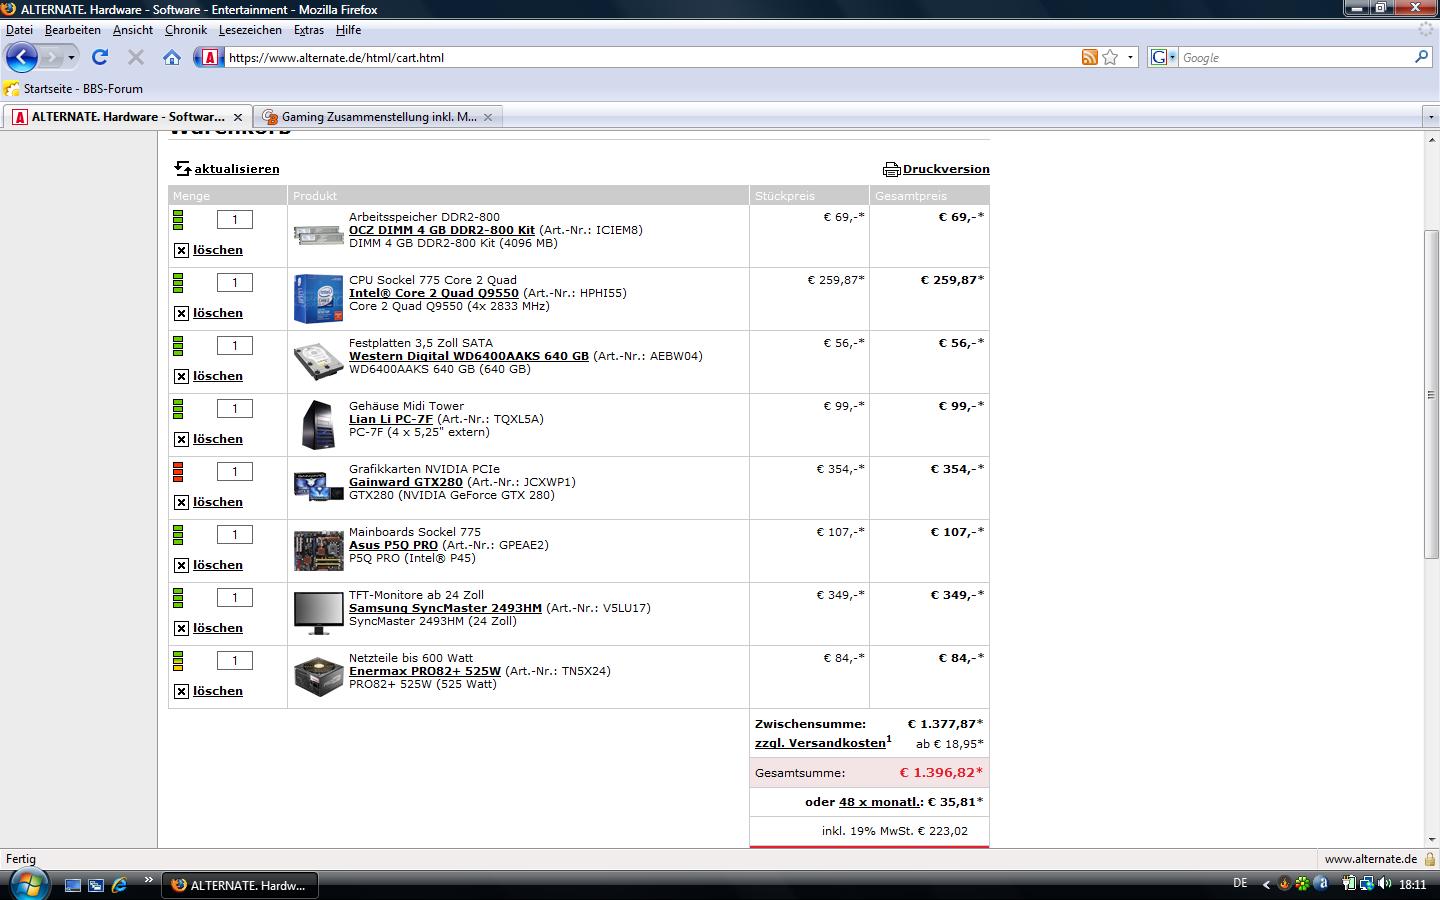This screenshot has height=900, width=1440.
Task: Open the Western Digital WD6400AAKS 640 GB link
Action: [468, 356]
